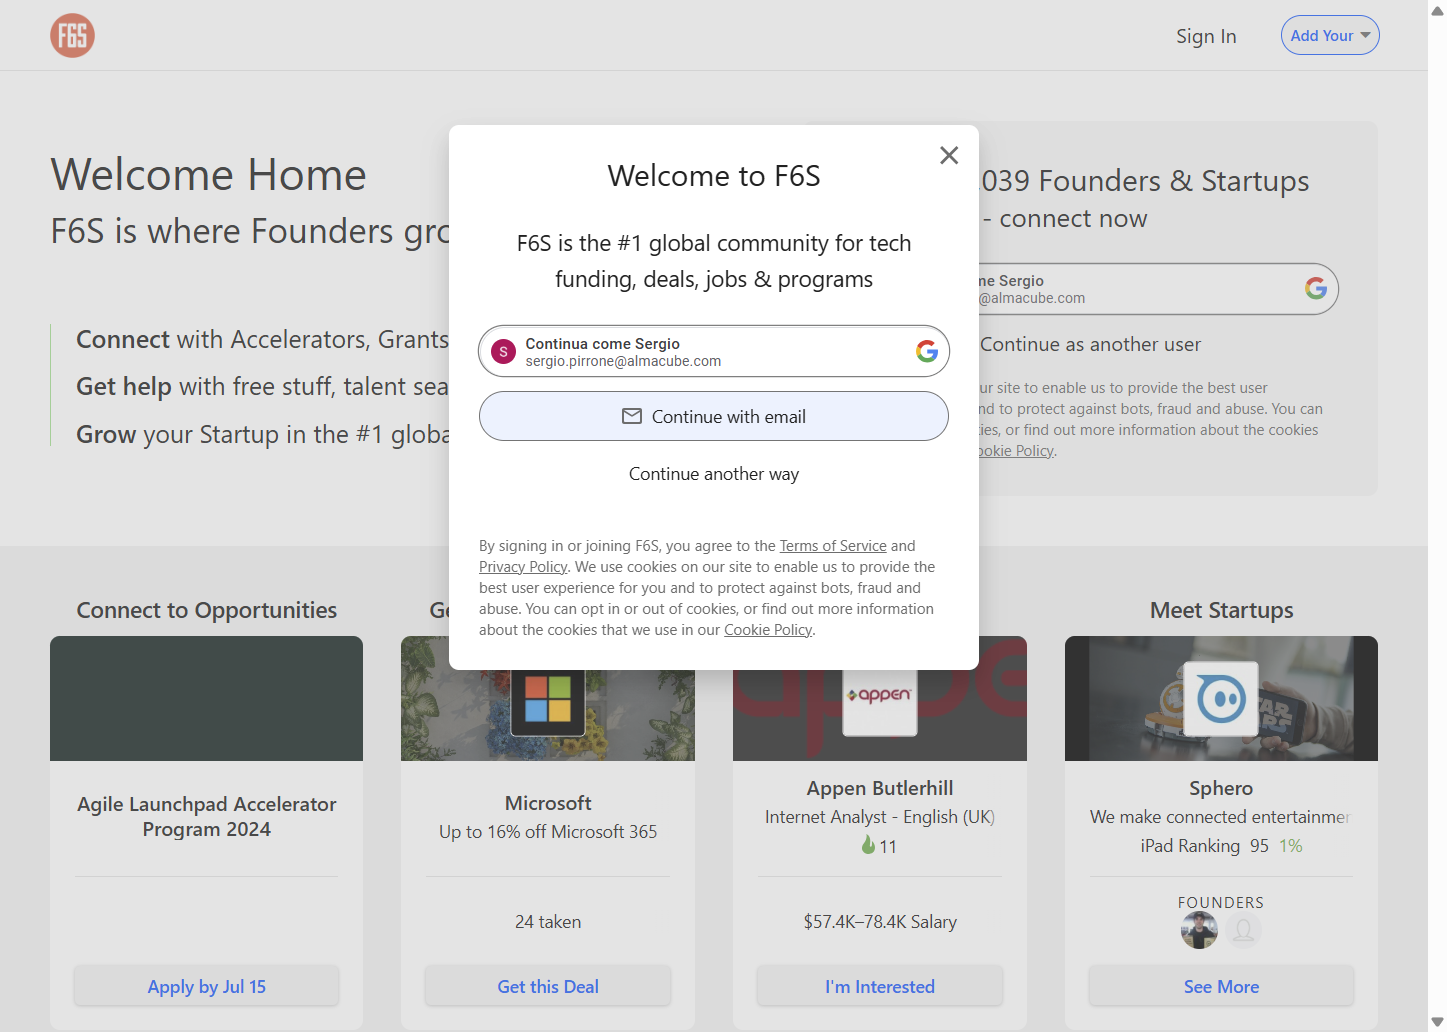Click the "Connect to Opportunities" heading
The width and height of the screenshot is (1447, 1032).
207,610
